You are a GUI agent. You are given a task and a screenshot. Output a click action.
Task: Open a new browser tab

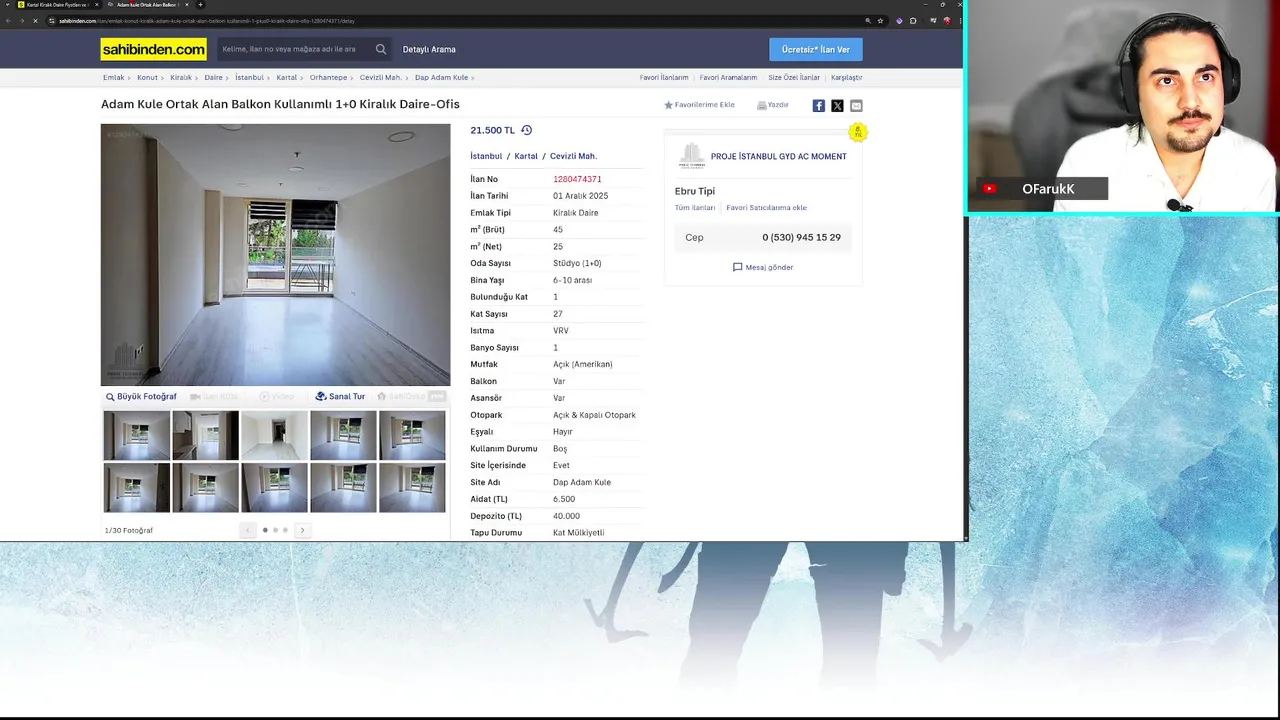200,5
